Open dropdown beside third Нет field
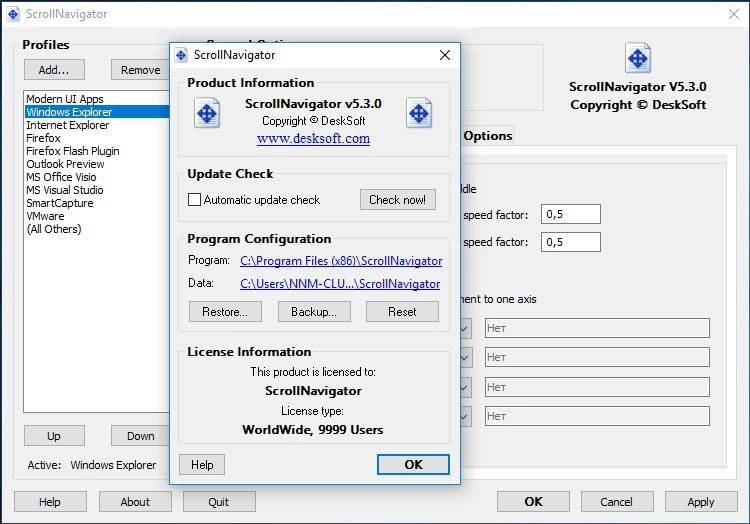This screenshot has width=750, height=524. click(x=466, y=387)
